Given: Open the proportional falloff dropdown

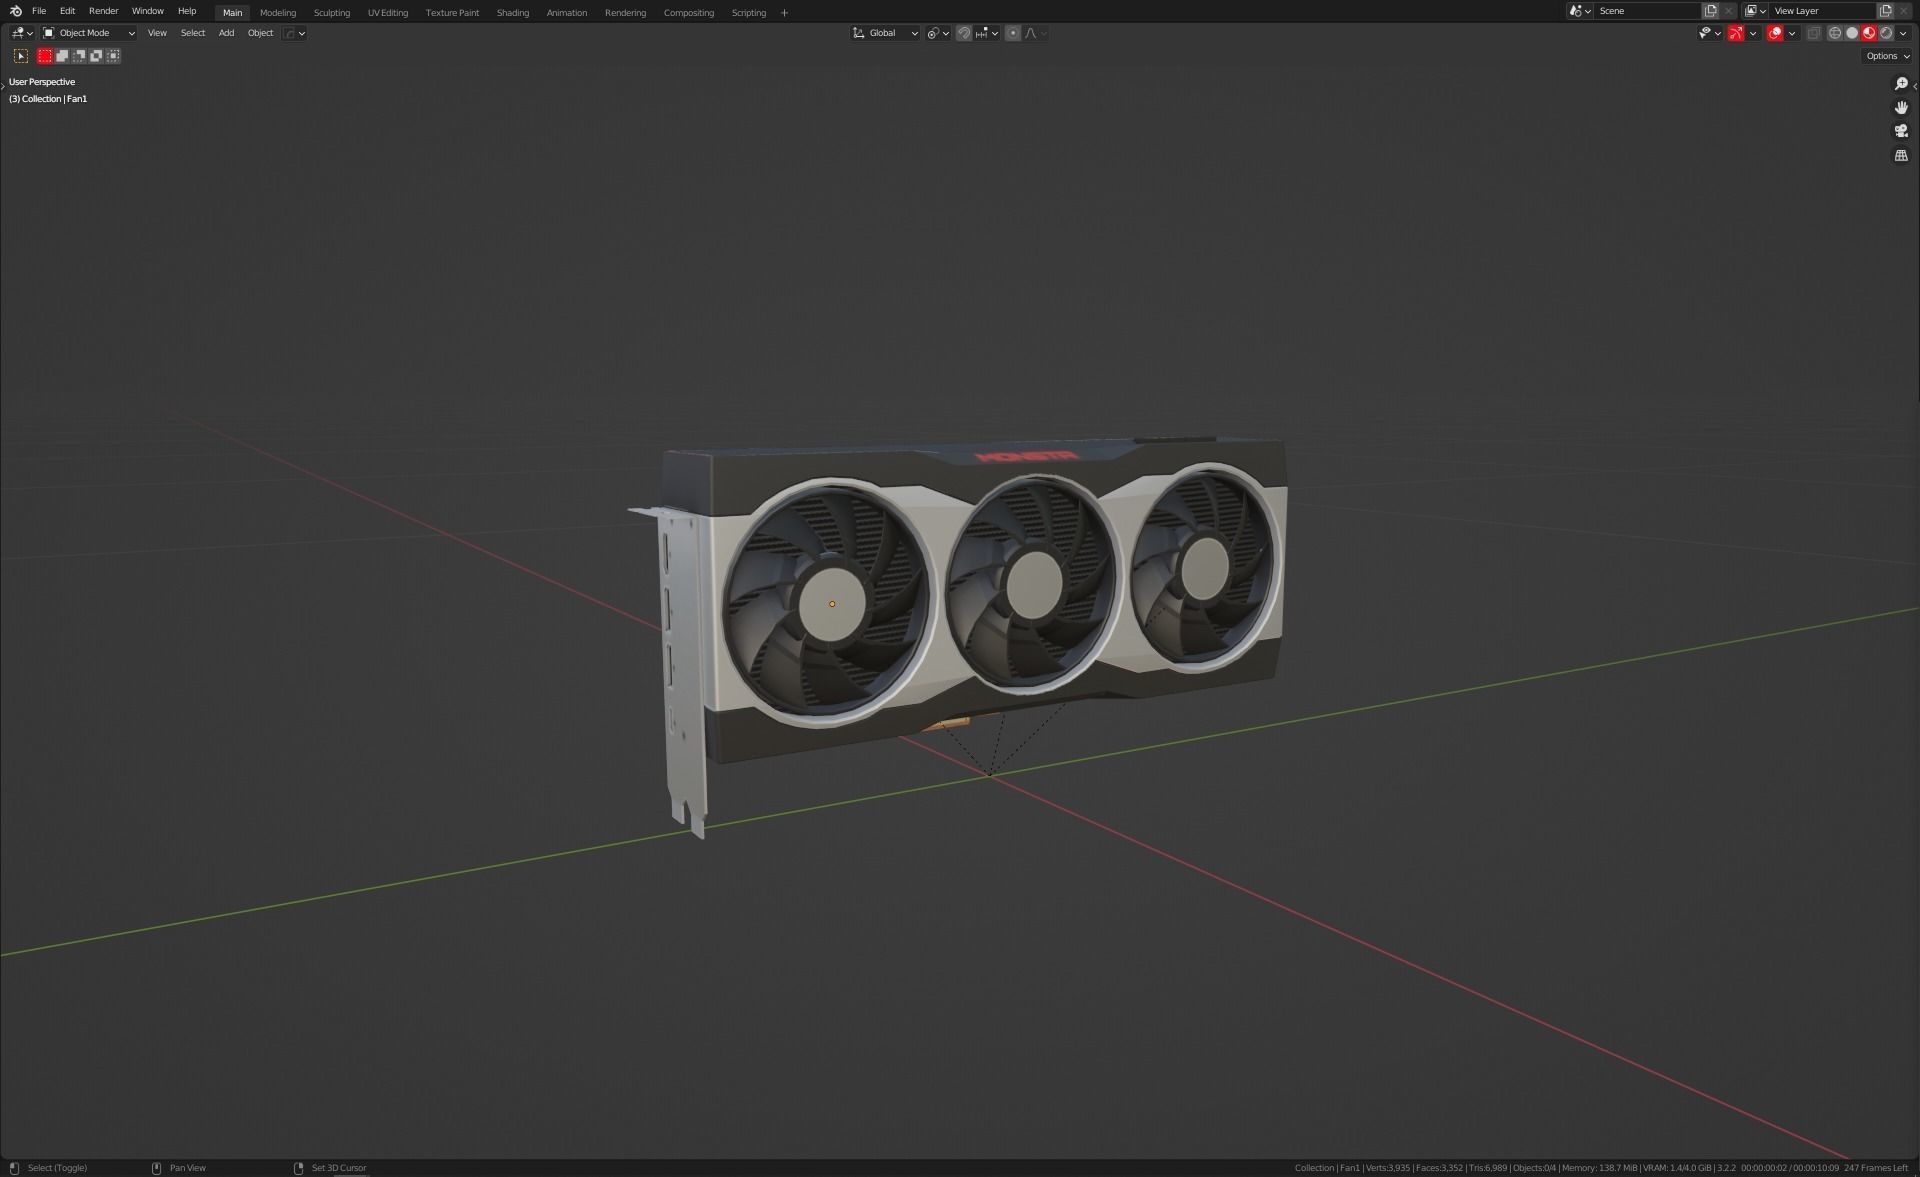Looking at the screenshot, I should [x=1036, y=33].
